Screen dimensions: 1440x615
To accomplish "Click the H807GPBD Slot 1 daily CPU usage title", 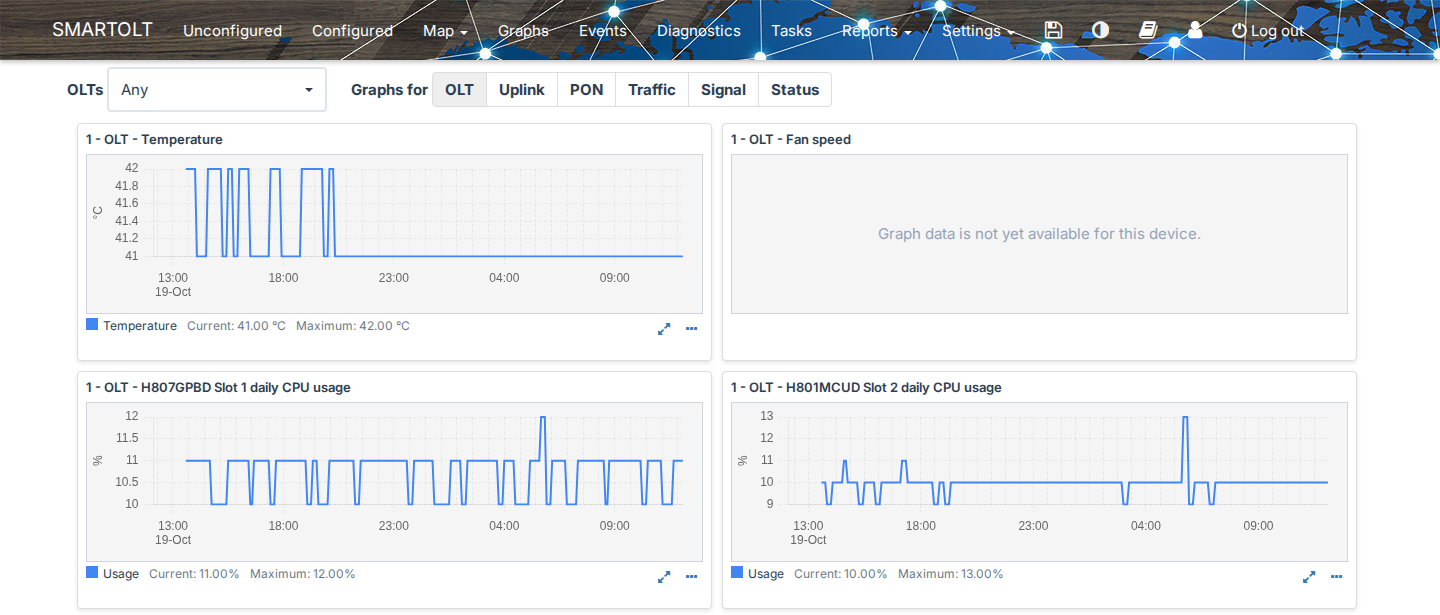I will click(x=218, y=388).
